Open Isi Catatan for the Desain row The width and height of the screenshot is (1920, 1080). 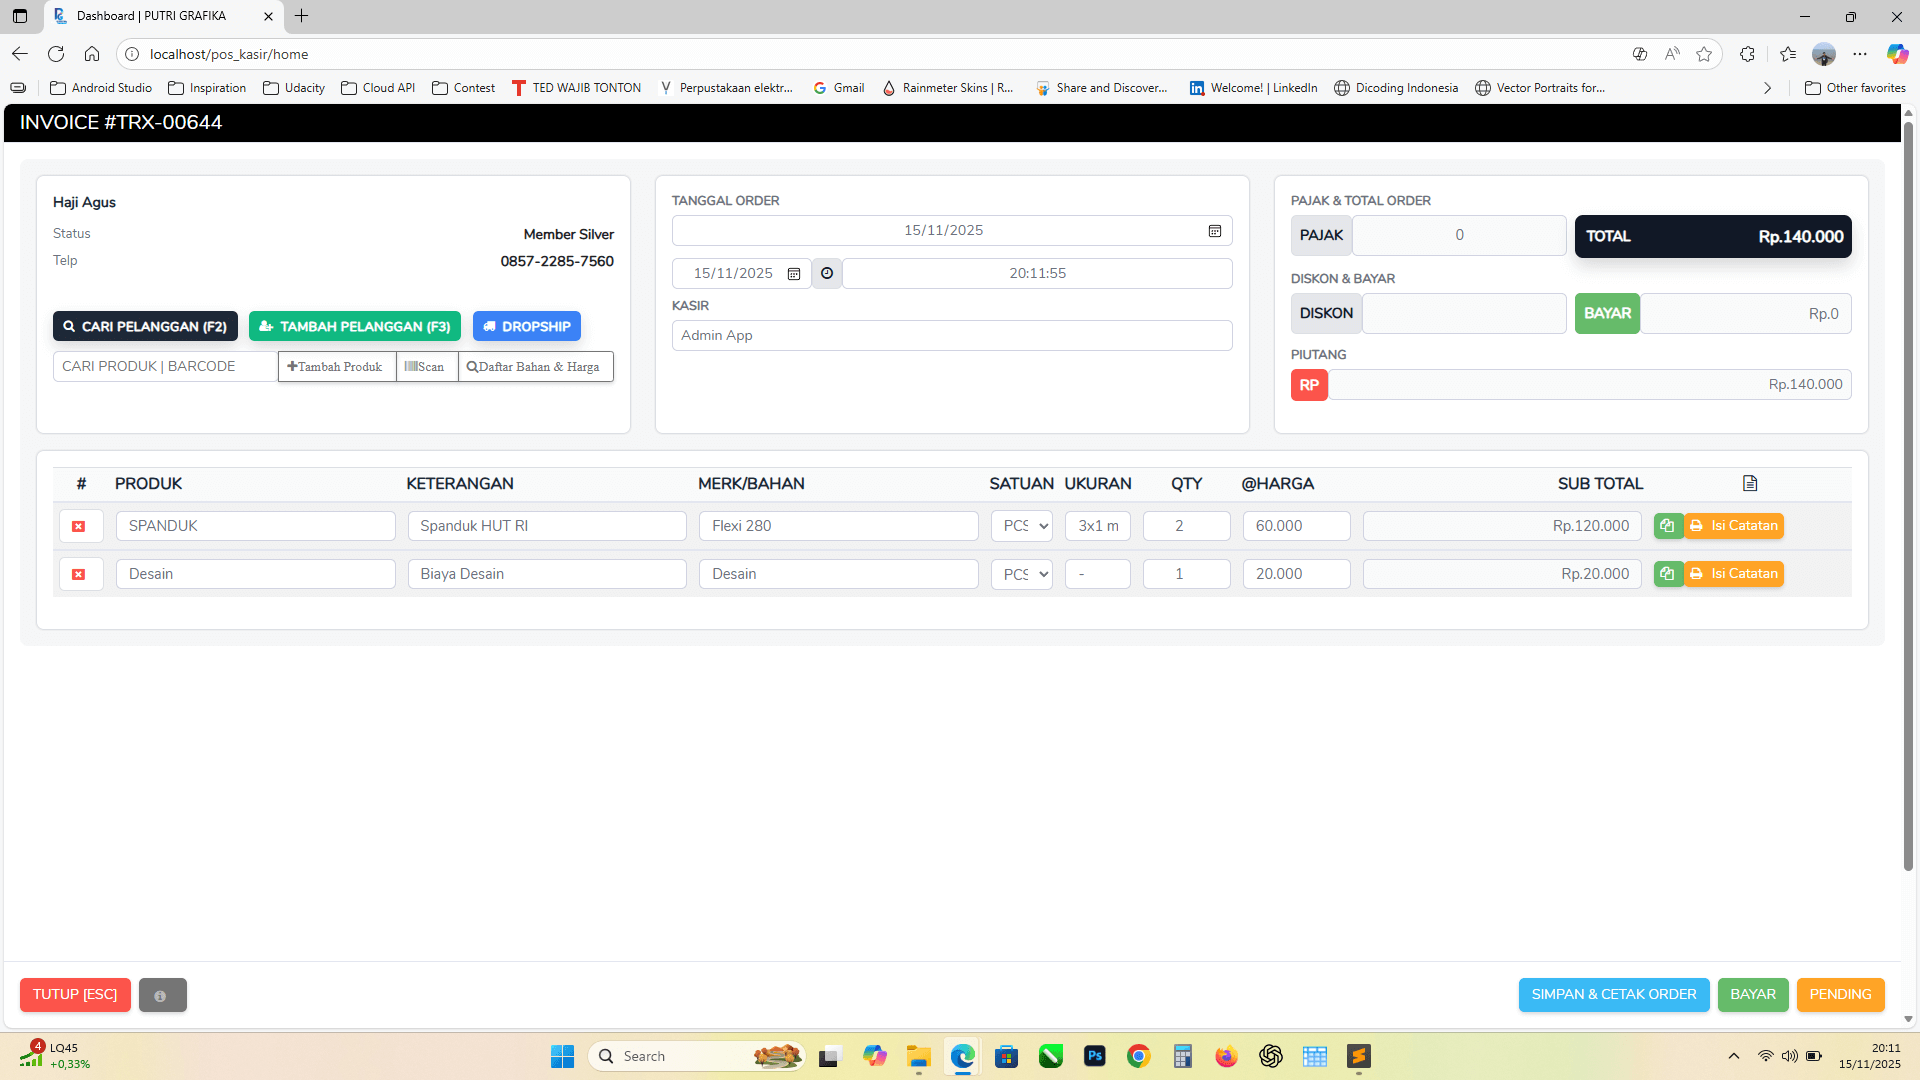(1733, 573)
